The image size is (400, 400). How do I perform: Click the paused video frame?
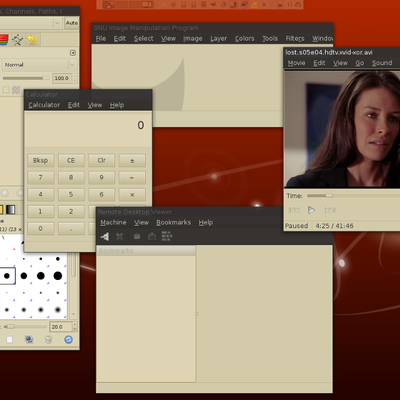pyautogui.click(x=342, y=129)
